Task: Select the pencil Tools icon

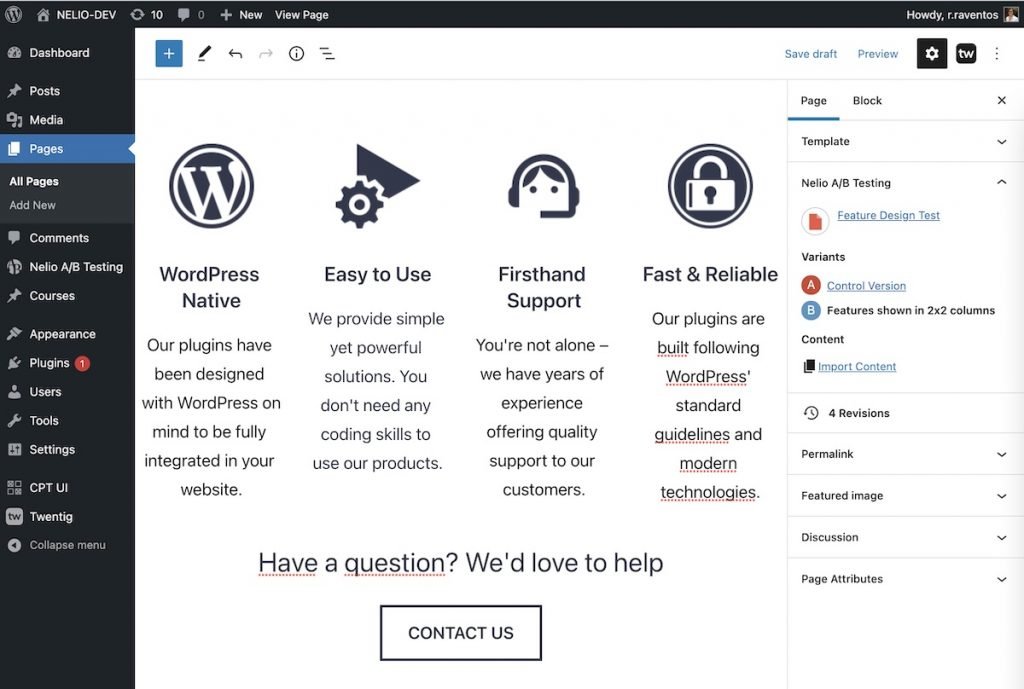Action: [x=204, y=54]
